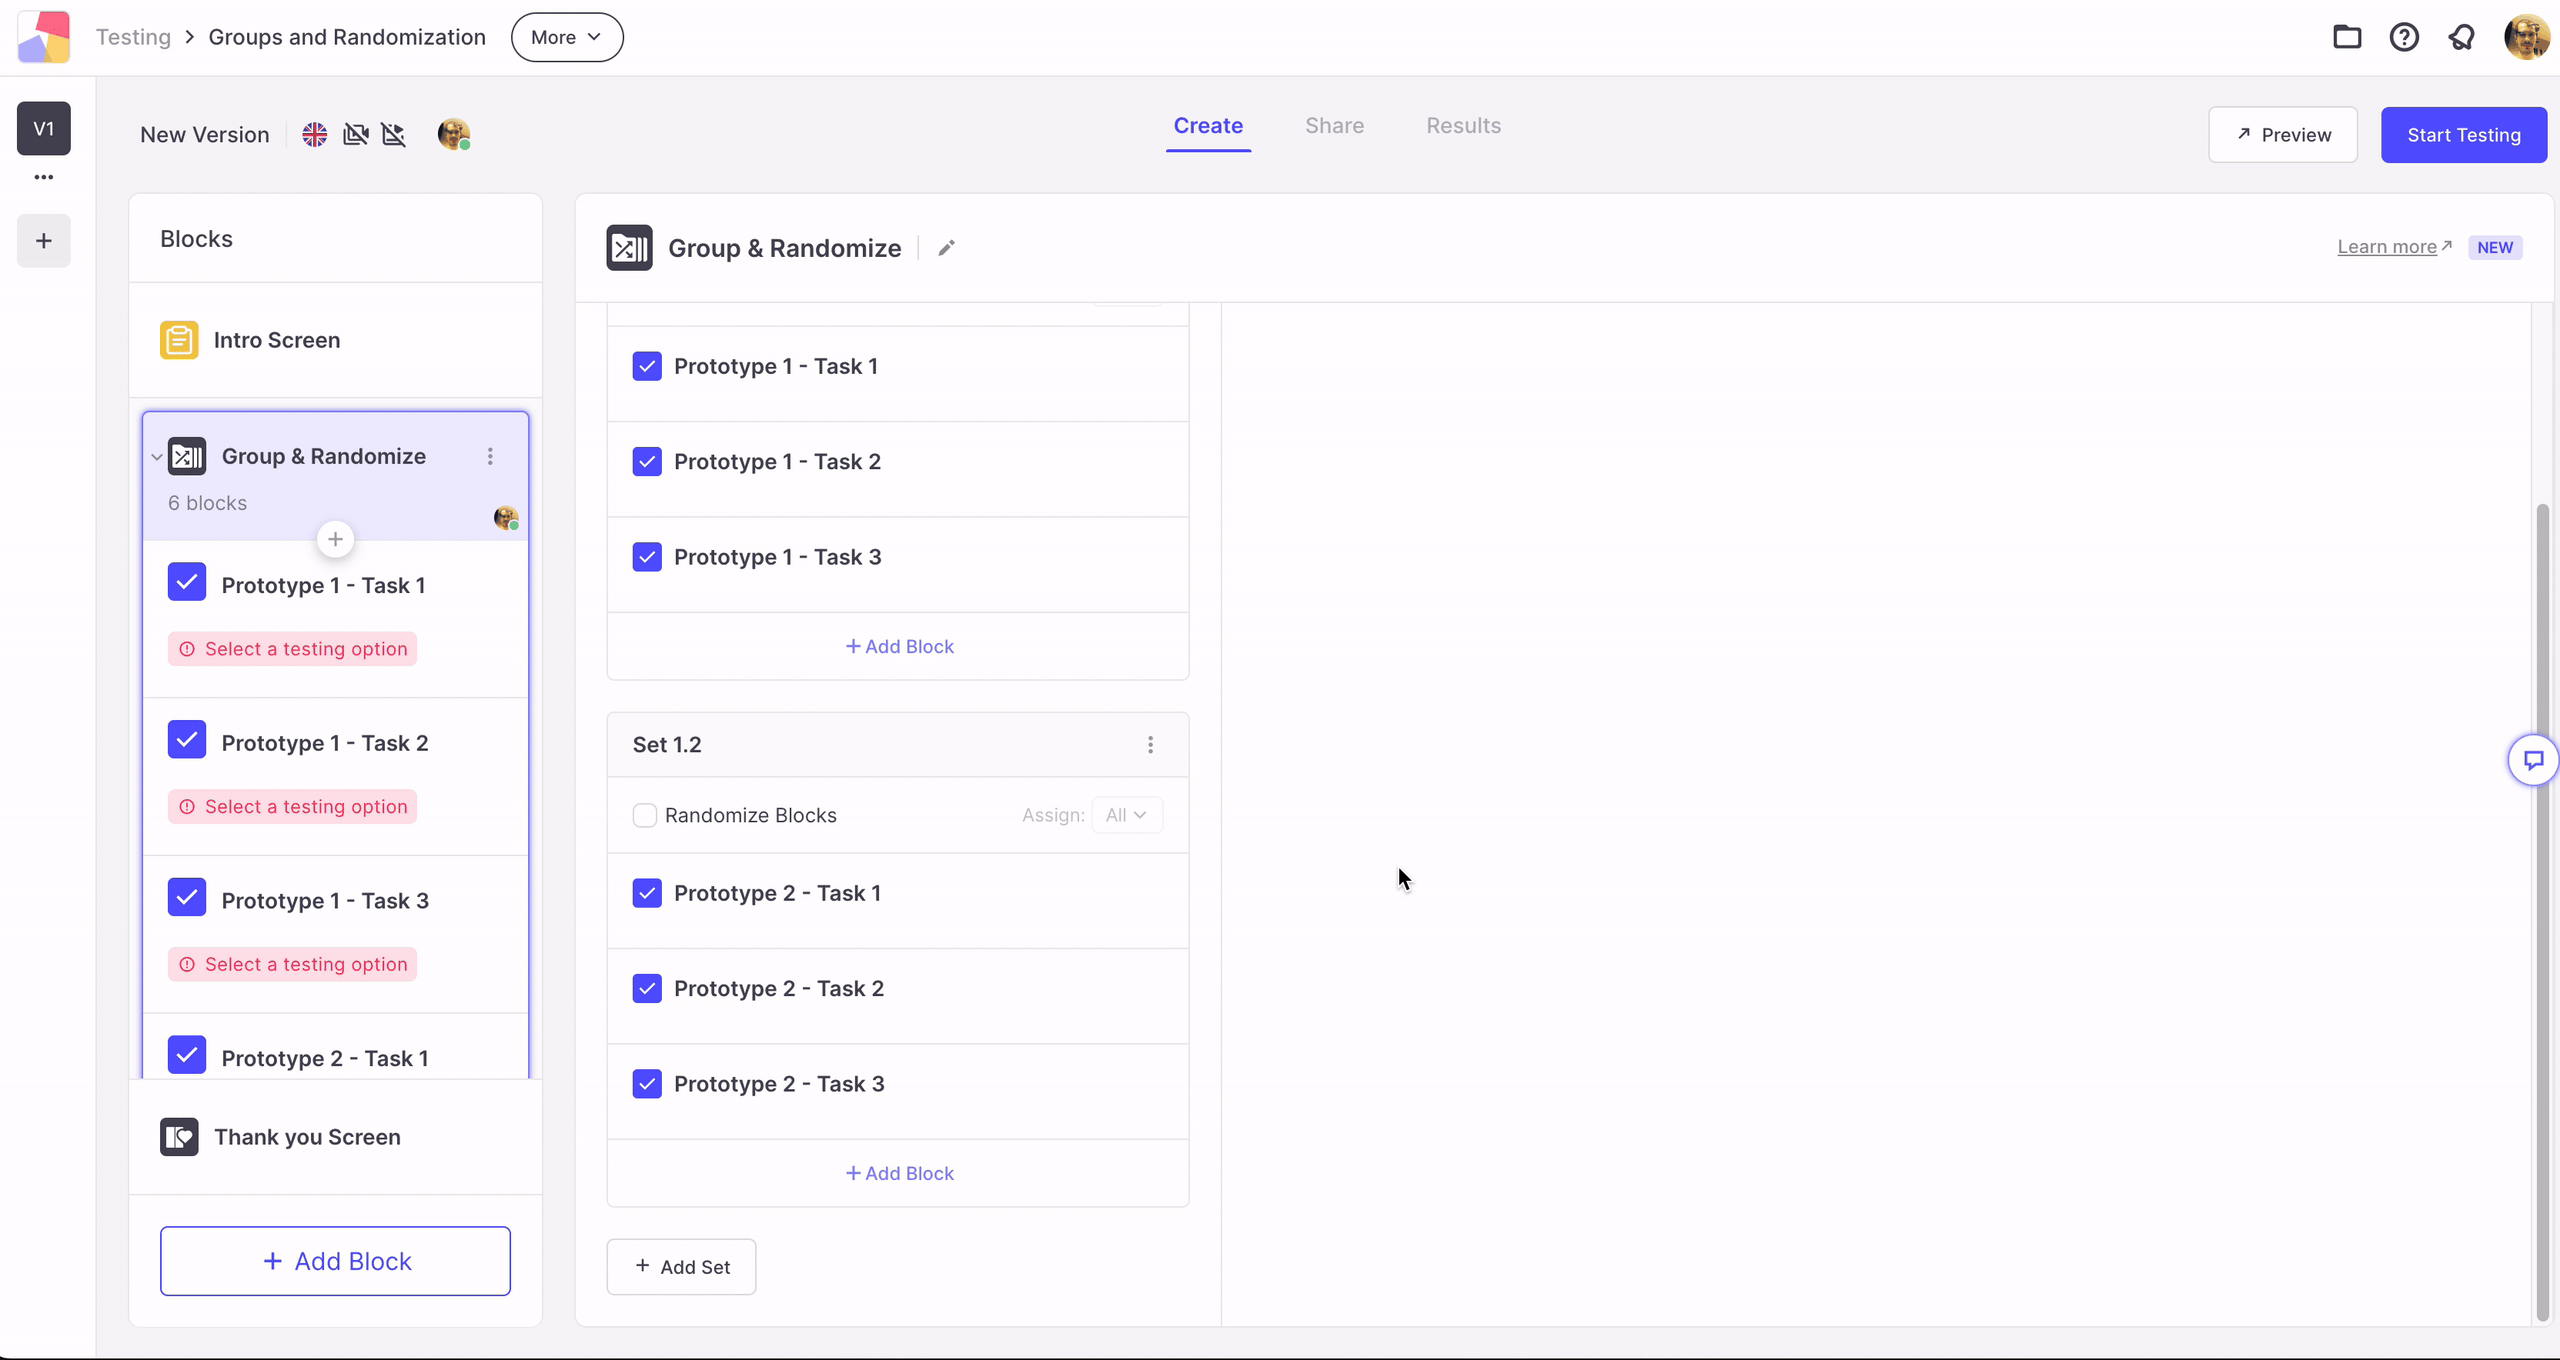Open the help question mark icon
The width and height of the screenshot is (2560, 1360).
[2404, 37]
